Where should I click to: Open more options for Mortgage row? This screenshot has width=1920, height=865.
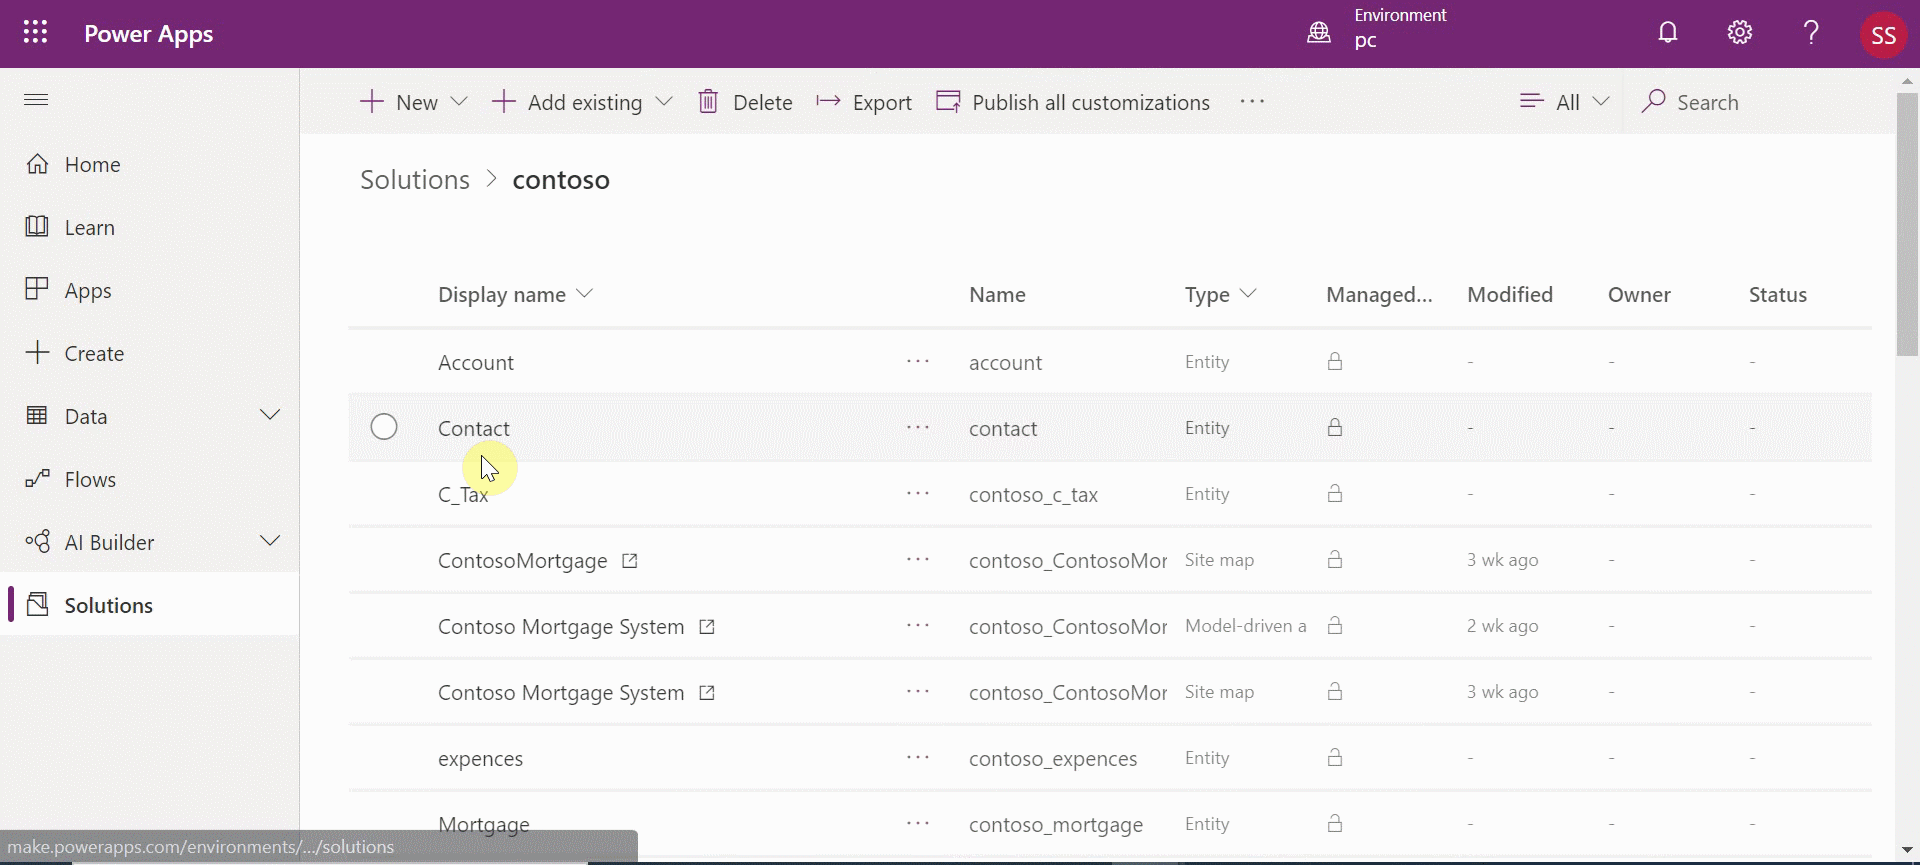click(918, 823)
